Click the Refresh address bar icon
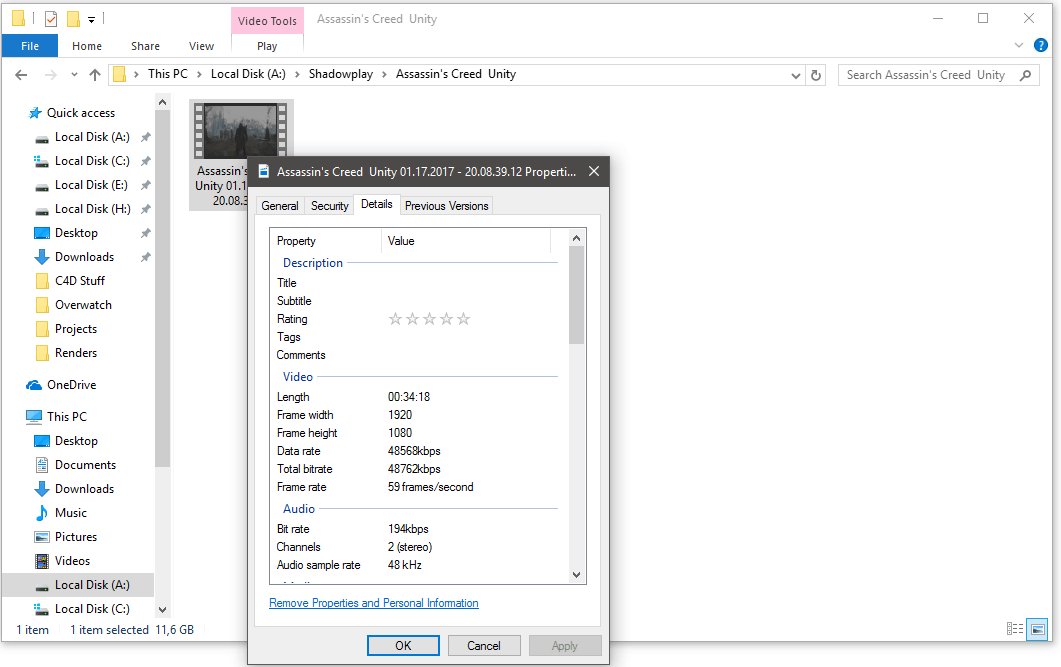1061x667 pixels. click(x=816, y=75)
